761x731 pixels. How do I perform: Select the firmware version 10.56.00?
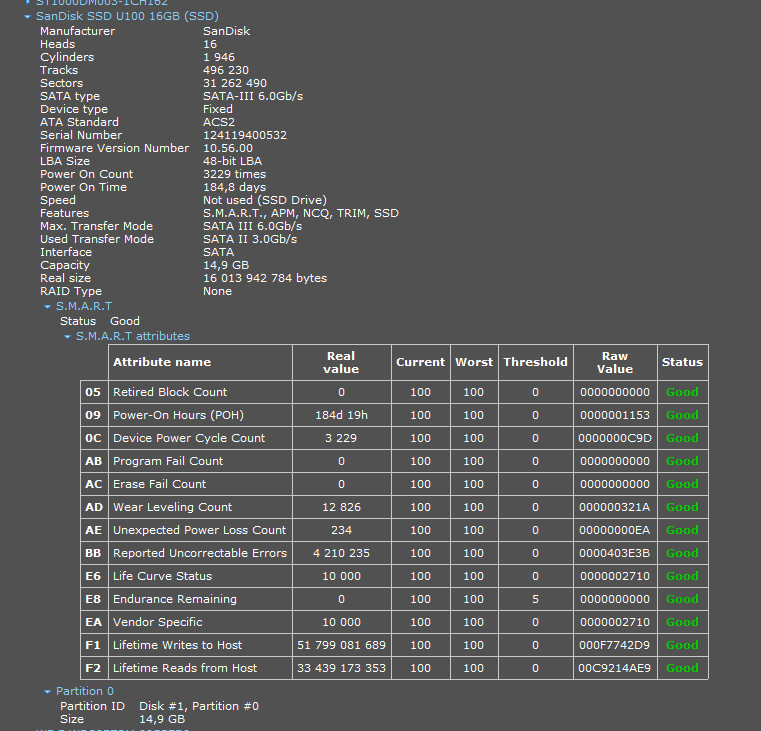coord(228,148)
